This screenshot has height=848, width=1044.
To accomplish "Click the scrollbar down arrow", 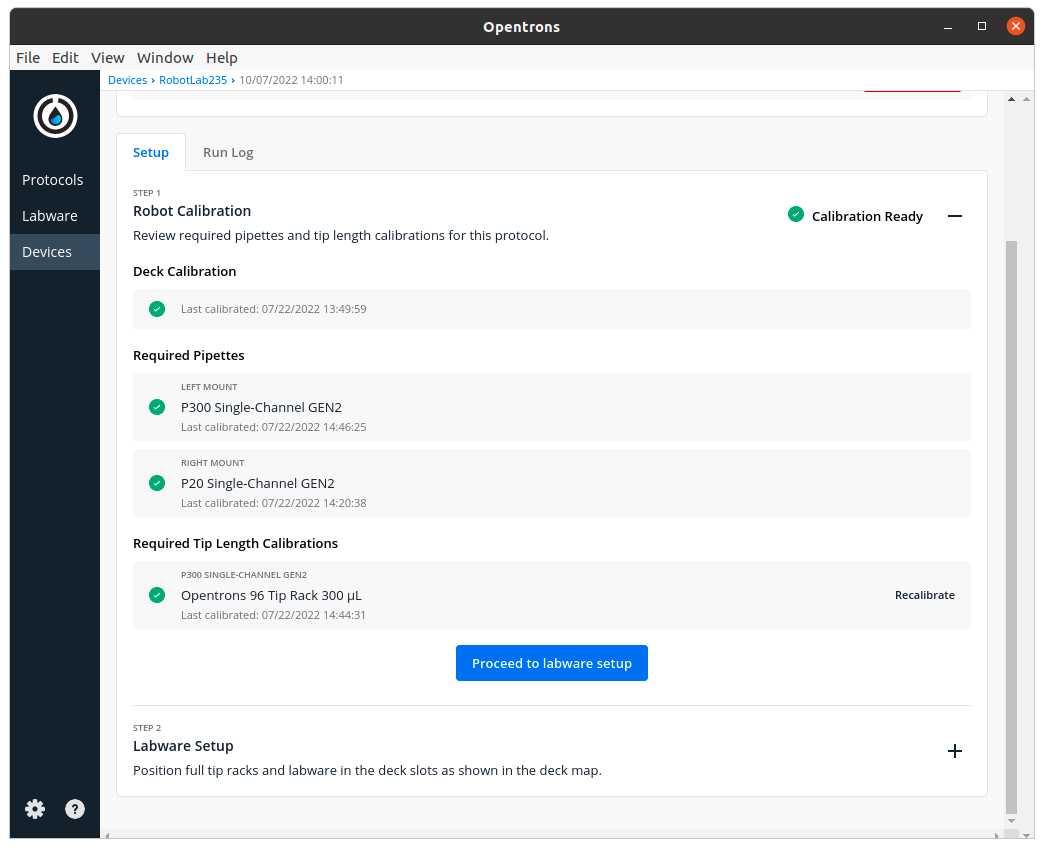I will point(1011,821).
